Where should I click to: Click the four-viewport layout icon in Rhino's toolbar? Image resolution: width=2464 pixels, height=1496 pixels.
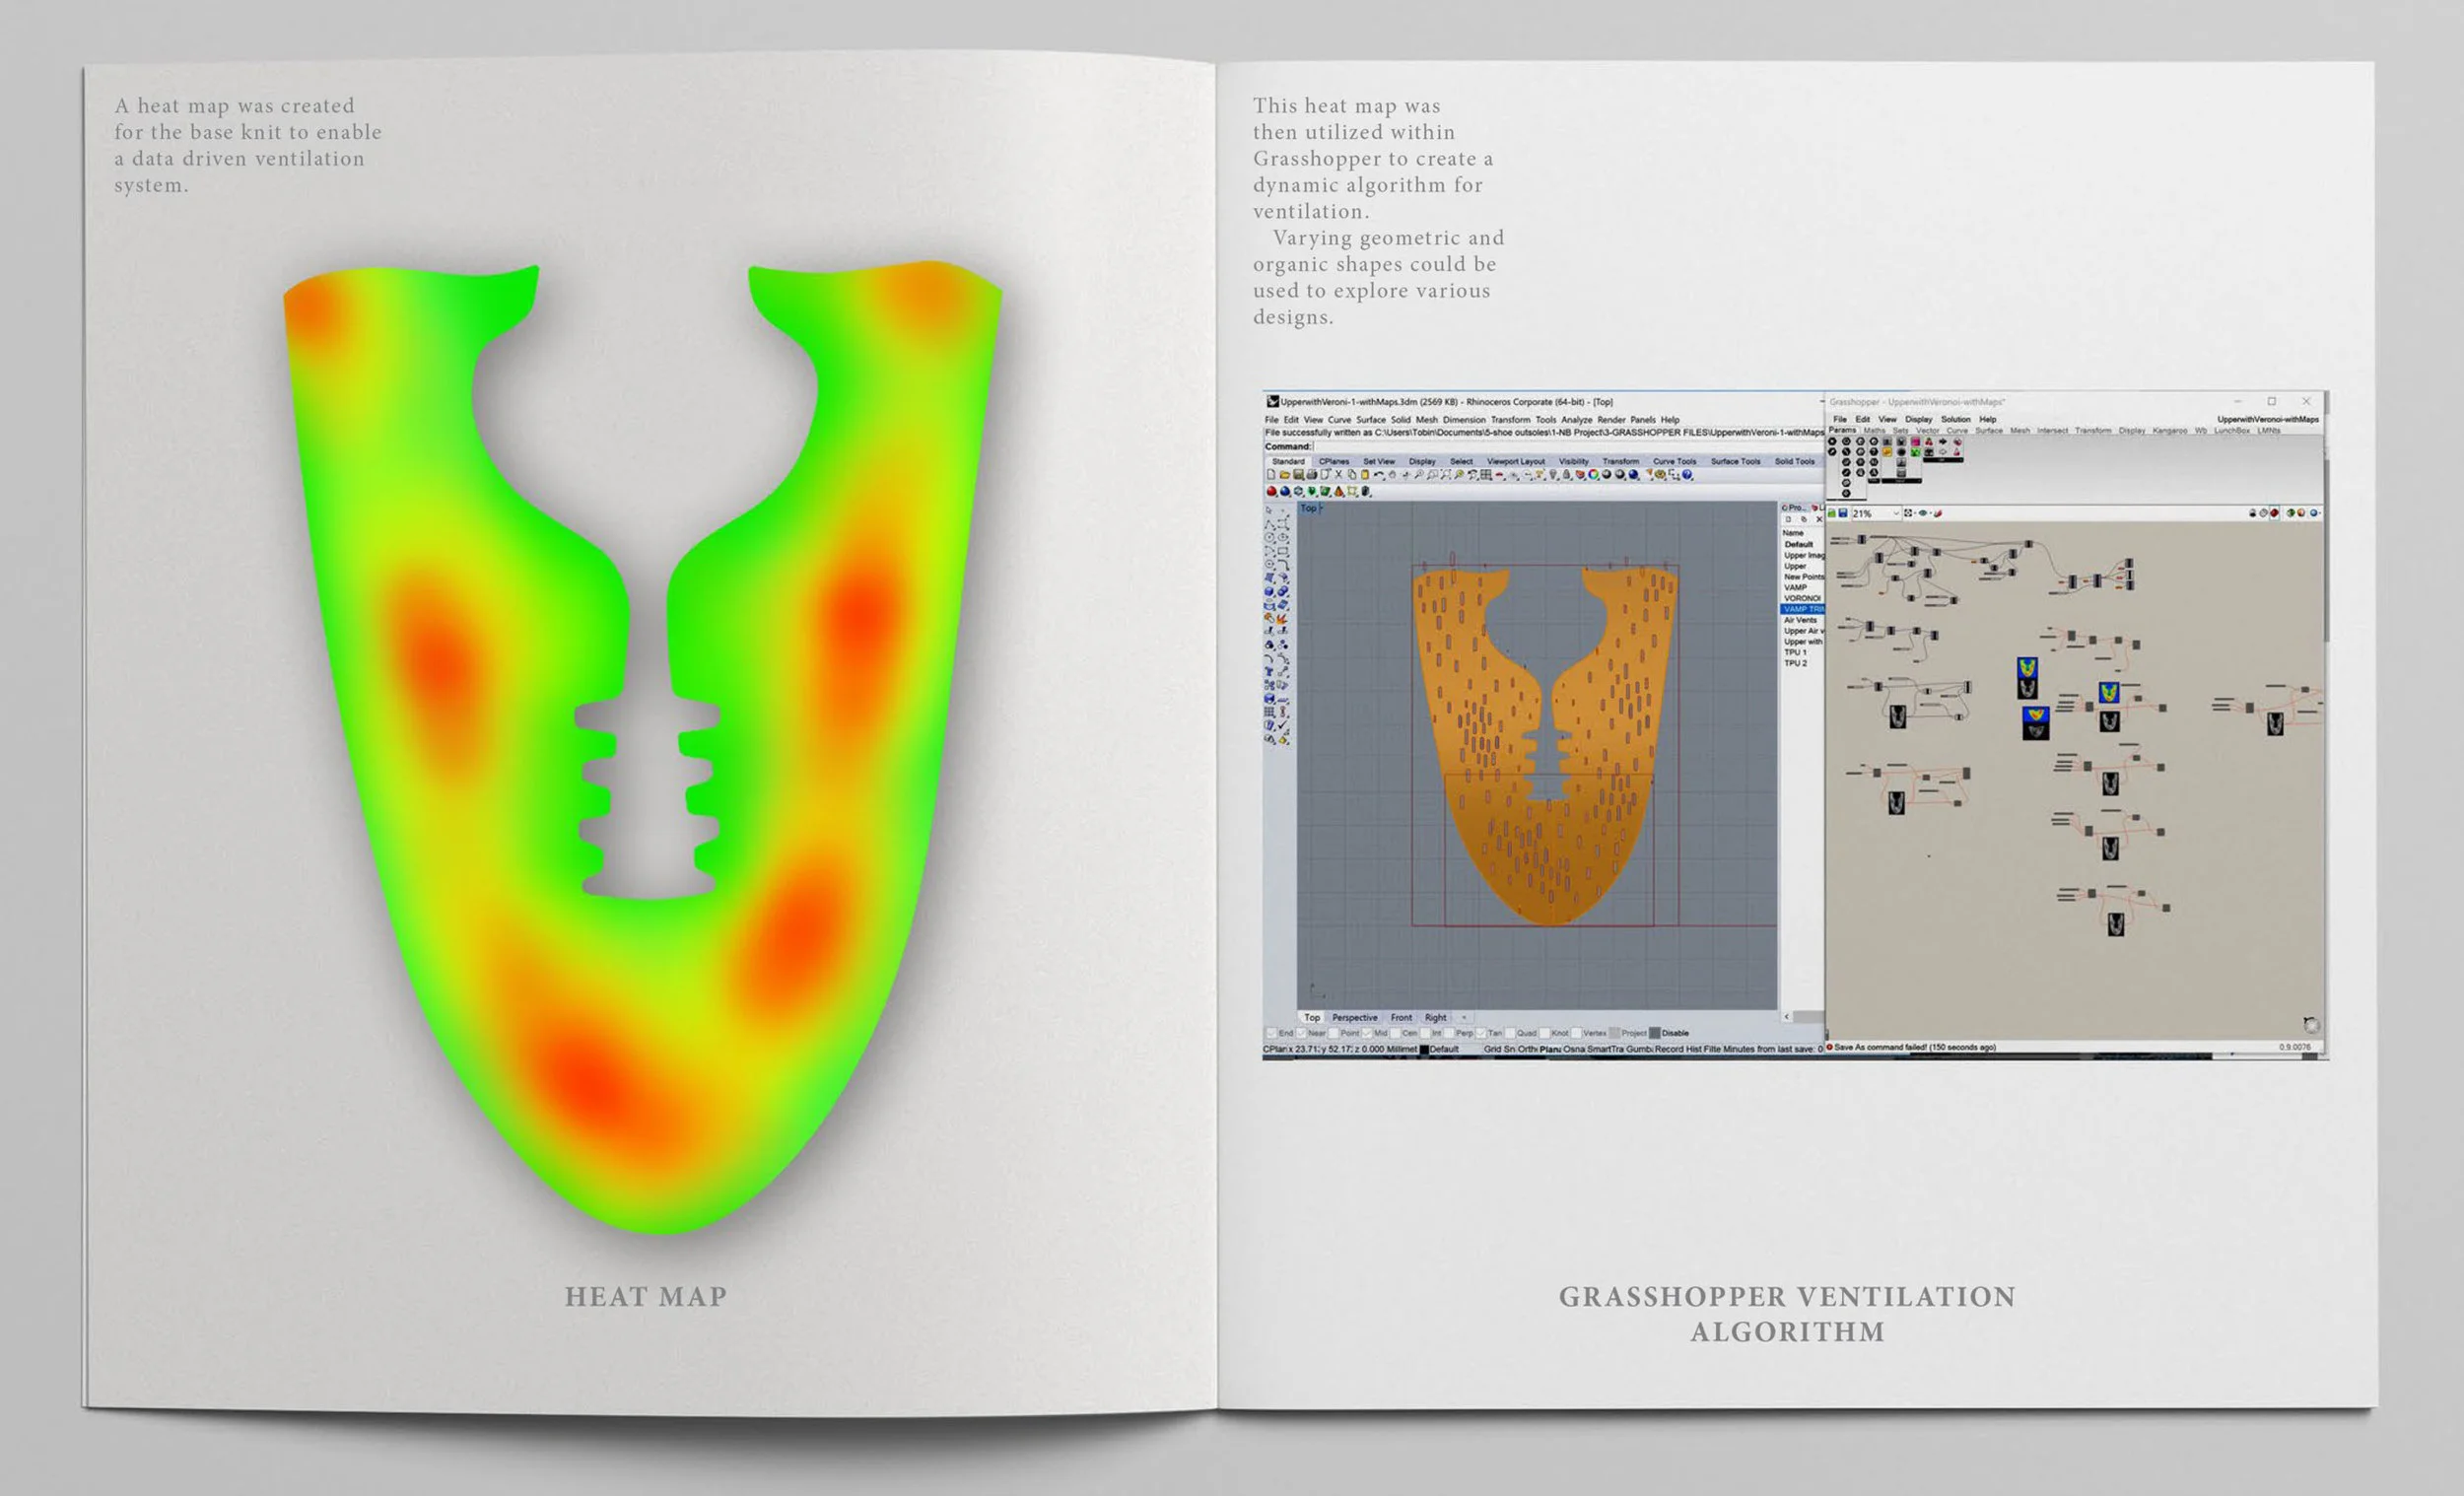(1486, 475)
